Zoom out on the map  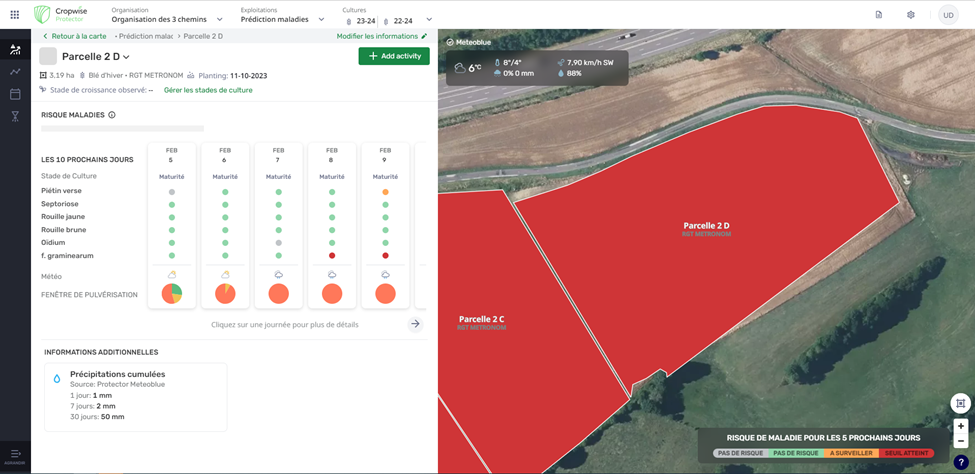[x=960, y=441]
